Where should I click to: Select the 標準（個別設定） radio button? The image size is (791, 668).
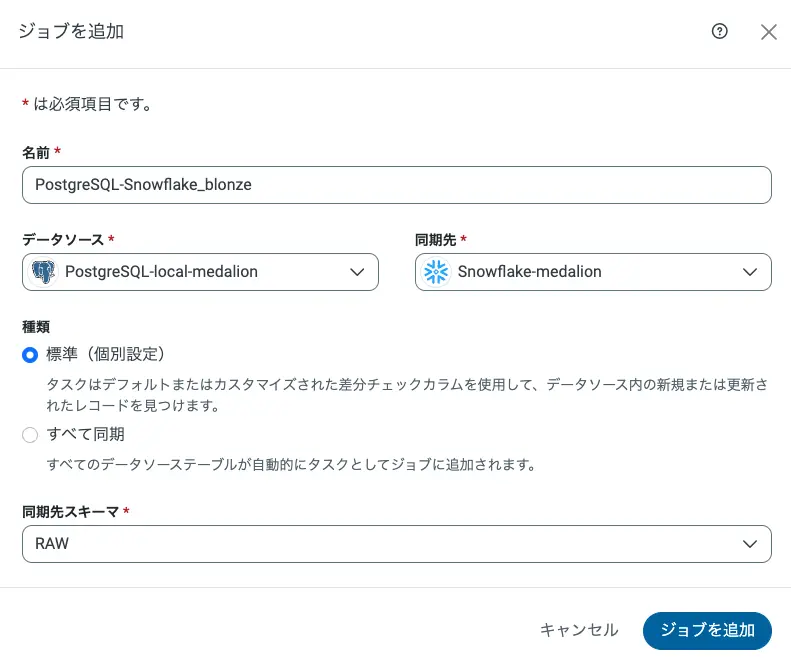[30, 354]
